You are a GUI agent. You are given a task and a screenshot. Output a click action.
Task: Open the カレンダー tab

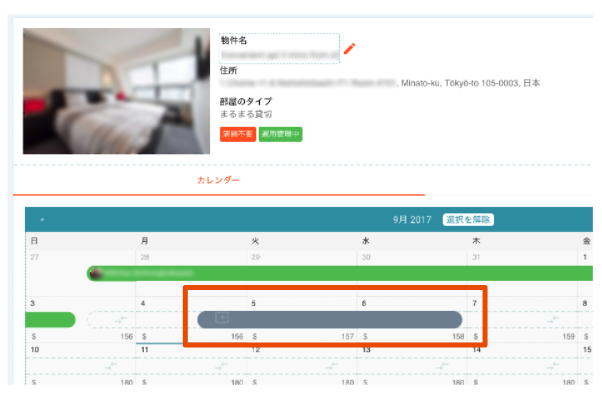218,180
